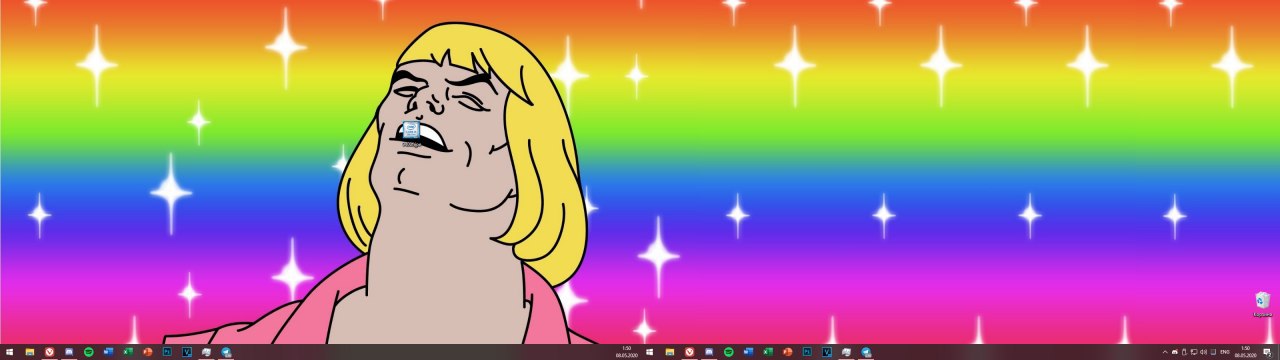The image size is (1280, 360).
Task: Click gray device icon beside Telegram, left taskbar
Action: click(206, 352)
